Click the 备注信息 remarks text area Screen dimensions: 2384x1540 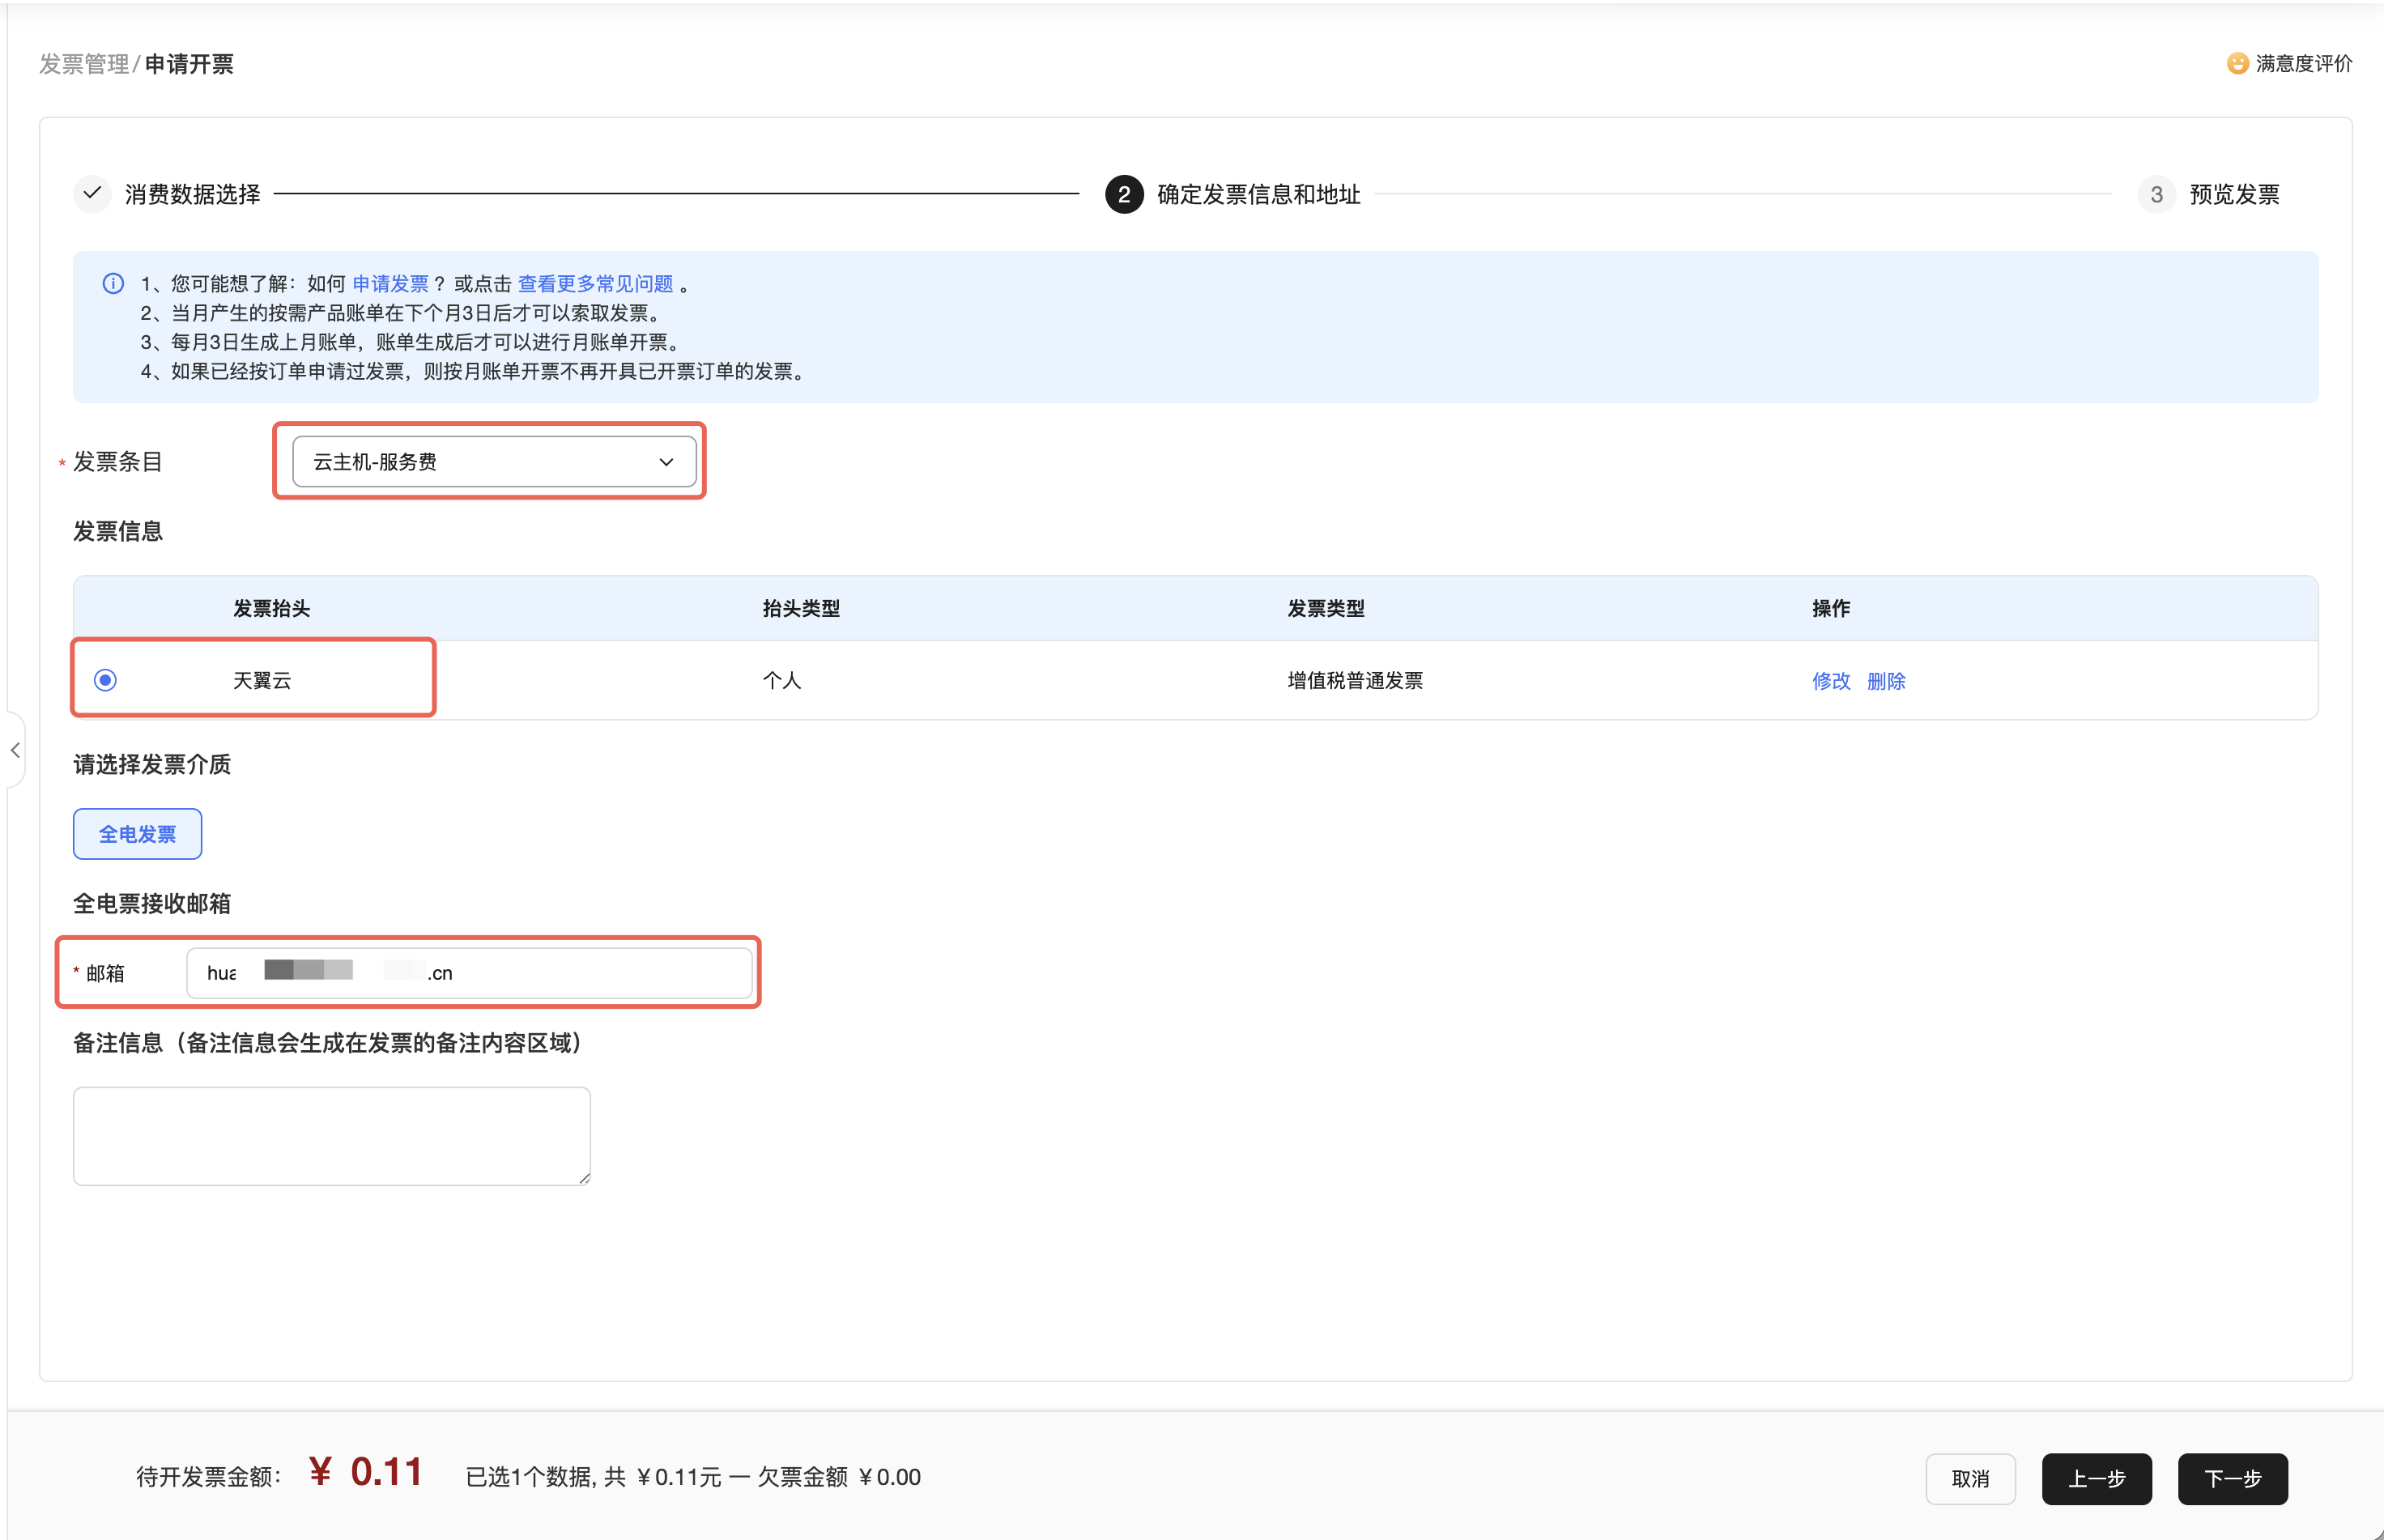(x=331, y=1136)
